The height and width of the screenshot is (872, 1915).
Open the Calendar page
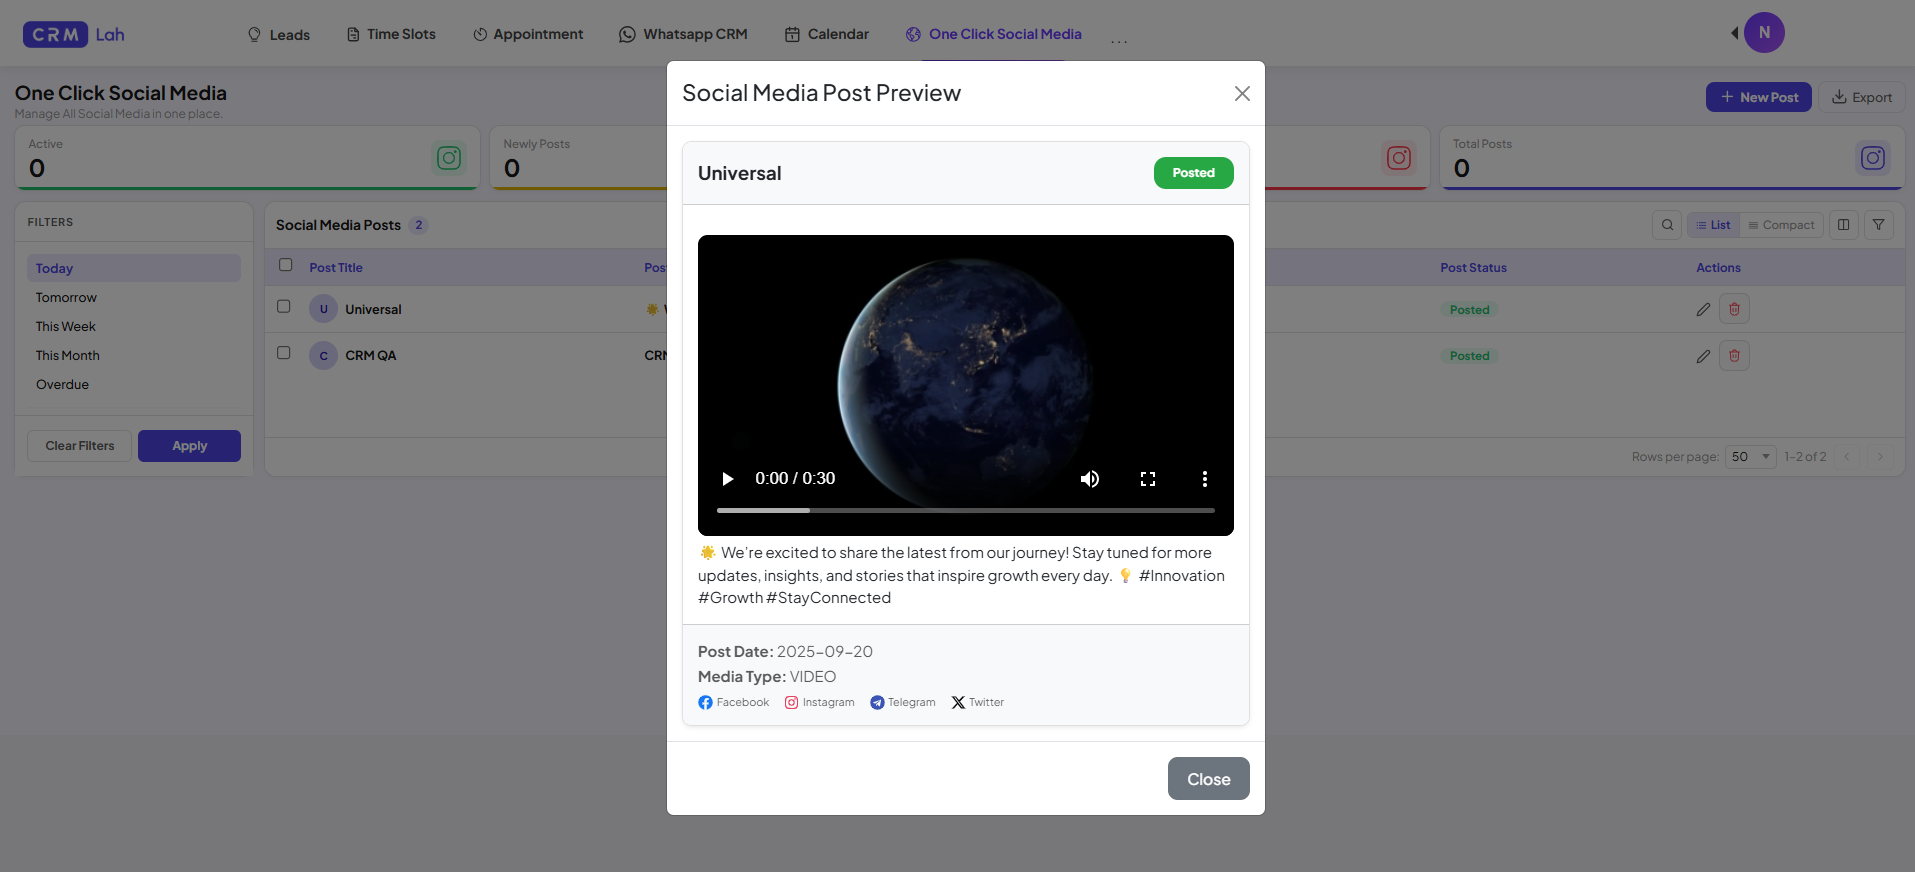827,34
